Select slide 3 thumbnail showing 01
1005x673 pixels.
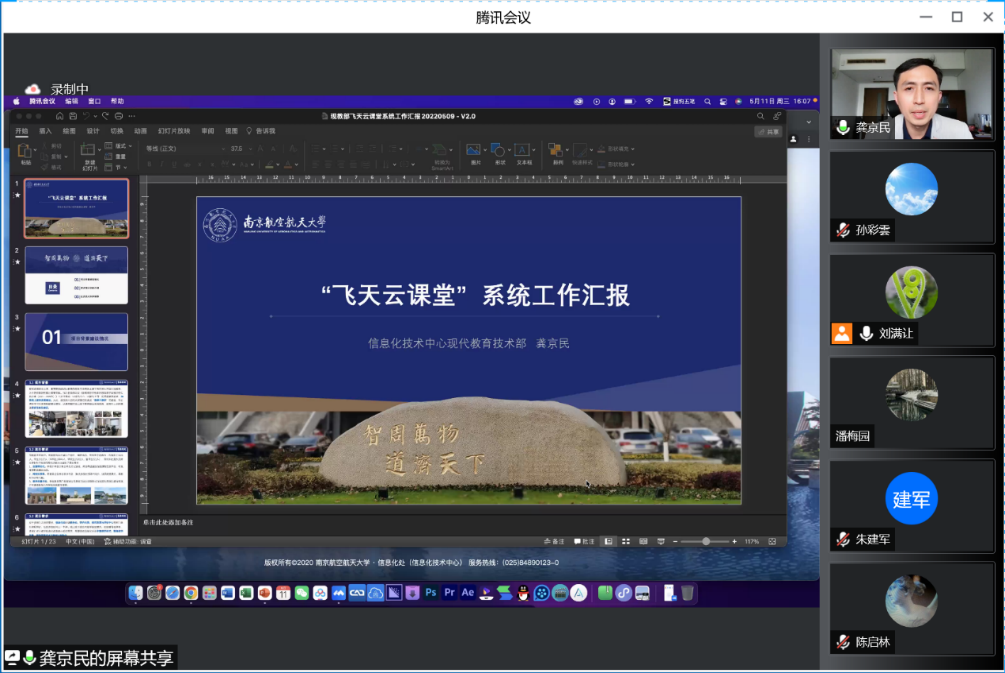[x=76, y=342]
